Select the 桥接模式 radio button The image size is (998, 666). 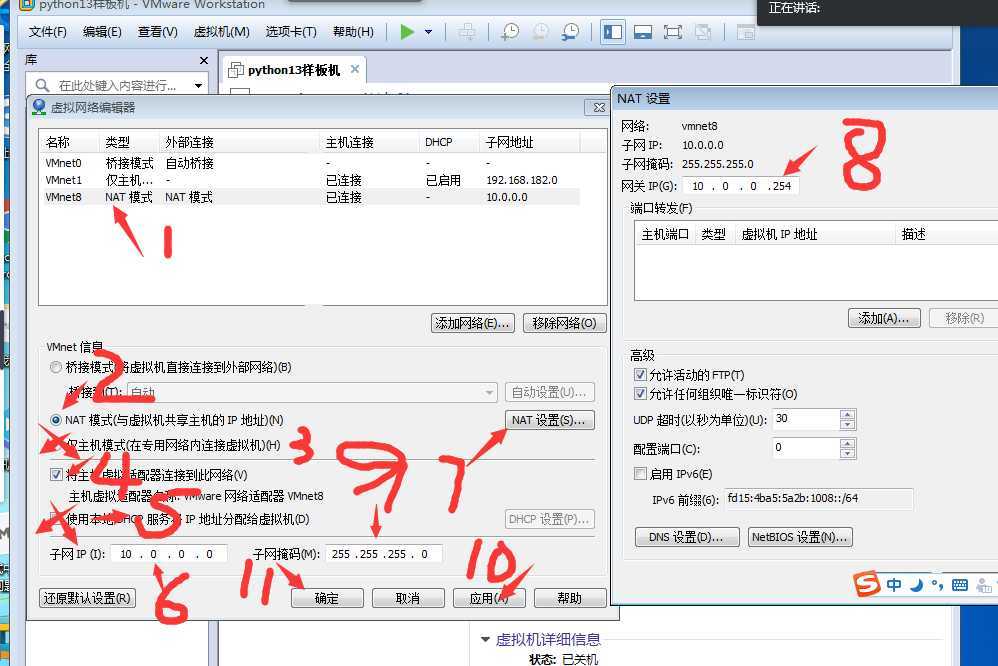(x=56, y=367)
